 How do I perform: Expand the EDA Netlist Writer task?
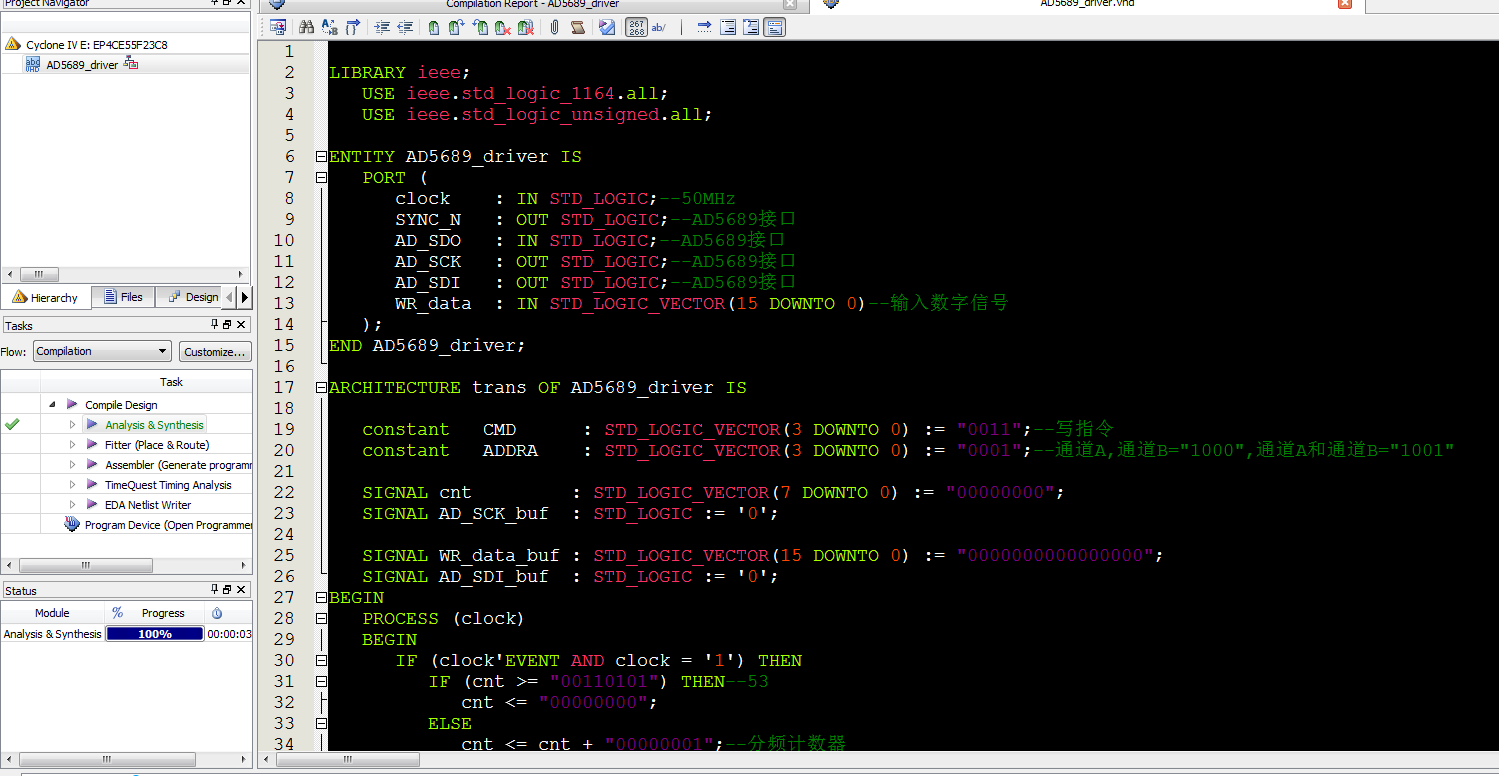click(x=72, y=505)
